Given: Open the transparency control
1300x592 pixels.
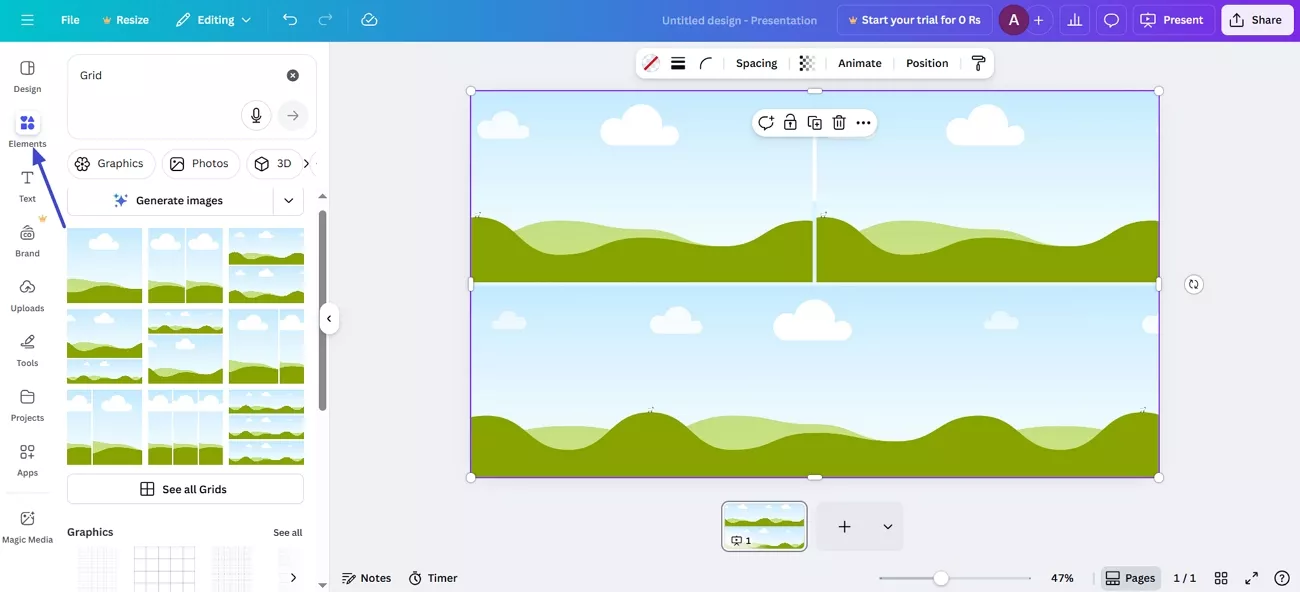Looking at the screenshot, I should pyautogui.click(x=806, y=62).
